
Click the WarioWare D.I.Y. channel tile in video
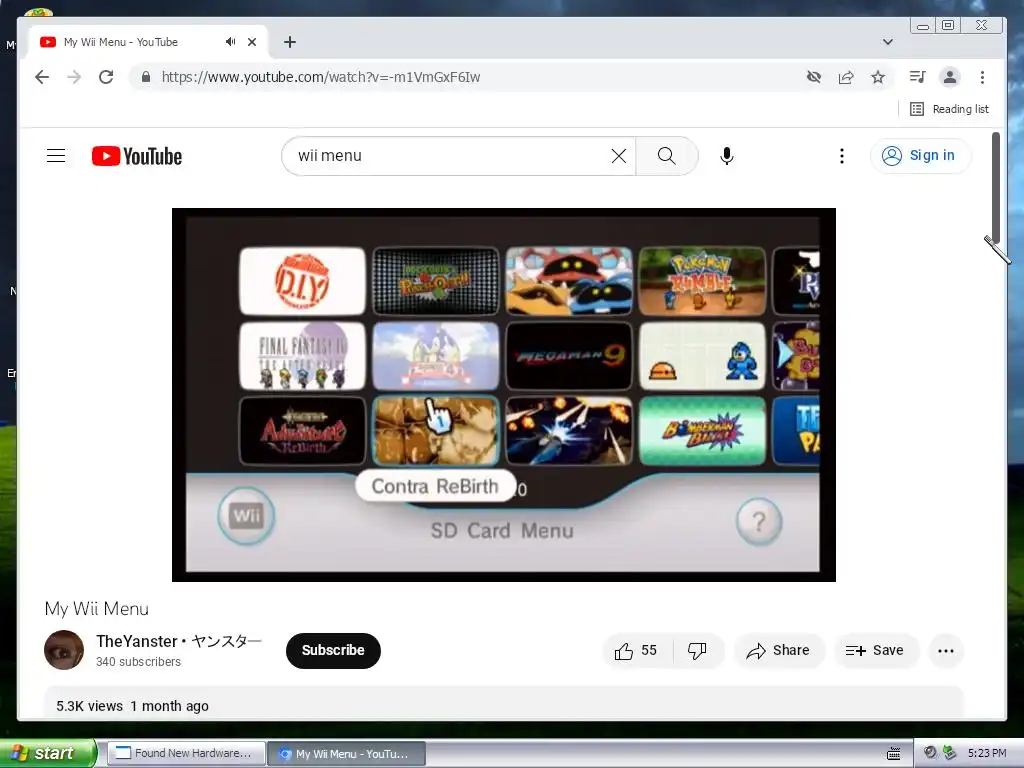[302, 281]
